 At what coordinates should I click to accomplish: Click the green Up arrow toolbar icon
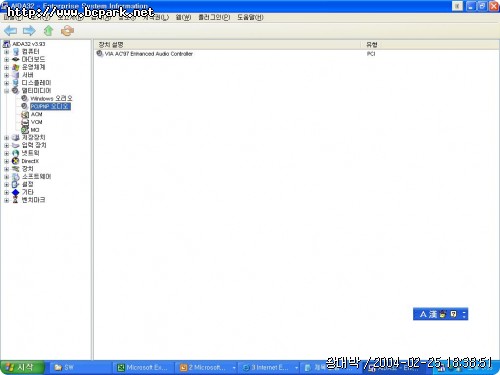(49, 31)
